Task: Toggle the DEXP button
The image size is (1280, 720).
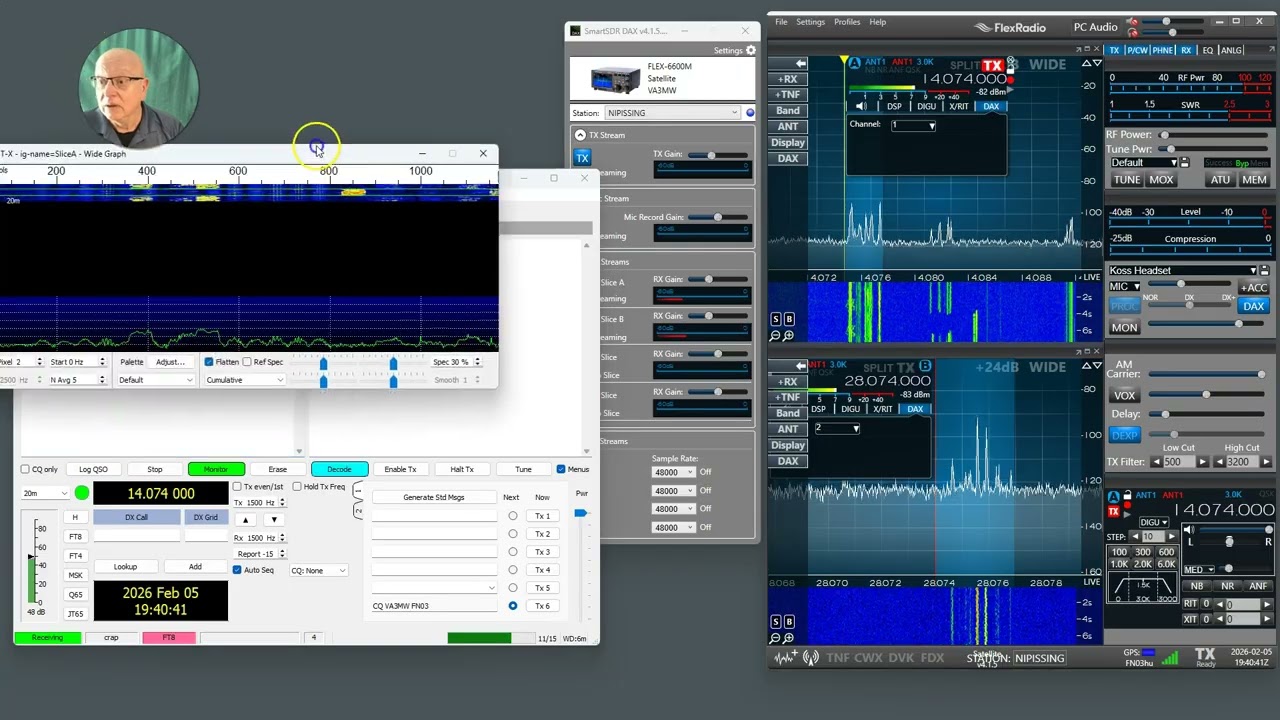Action: (1124, 435)
